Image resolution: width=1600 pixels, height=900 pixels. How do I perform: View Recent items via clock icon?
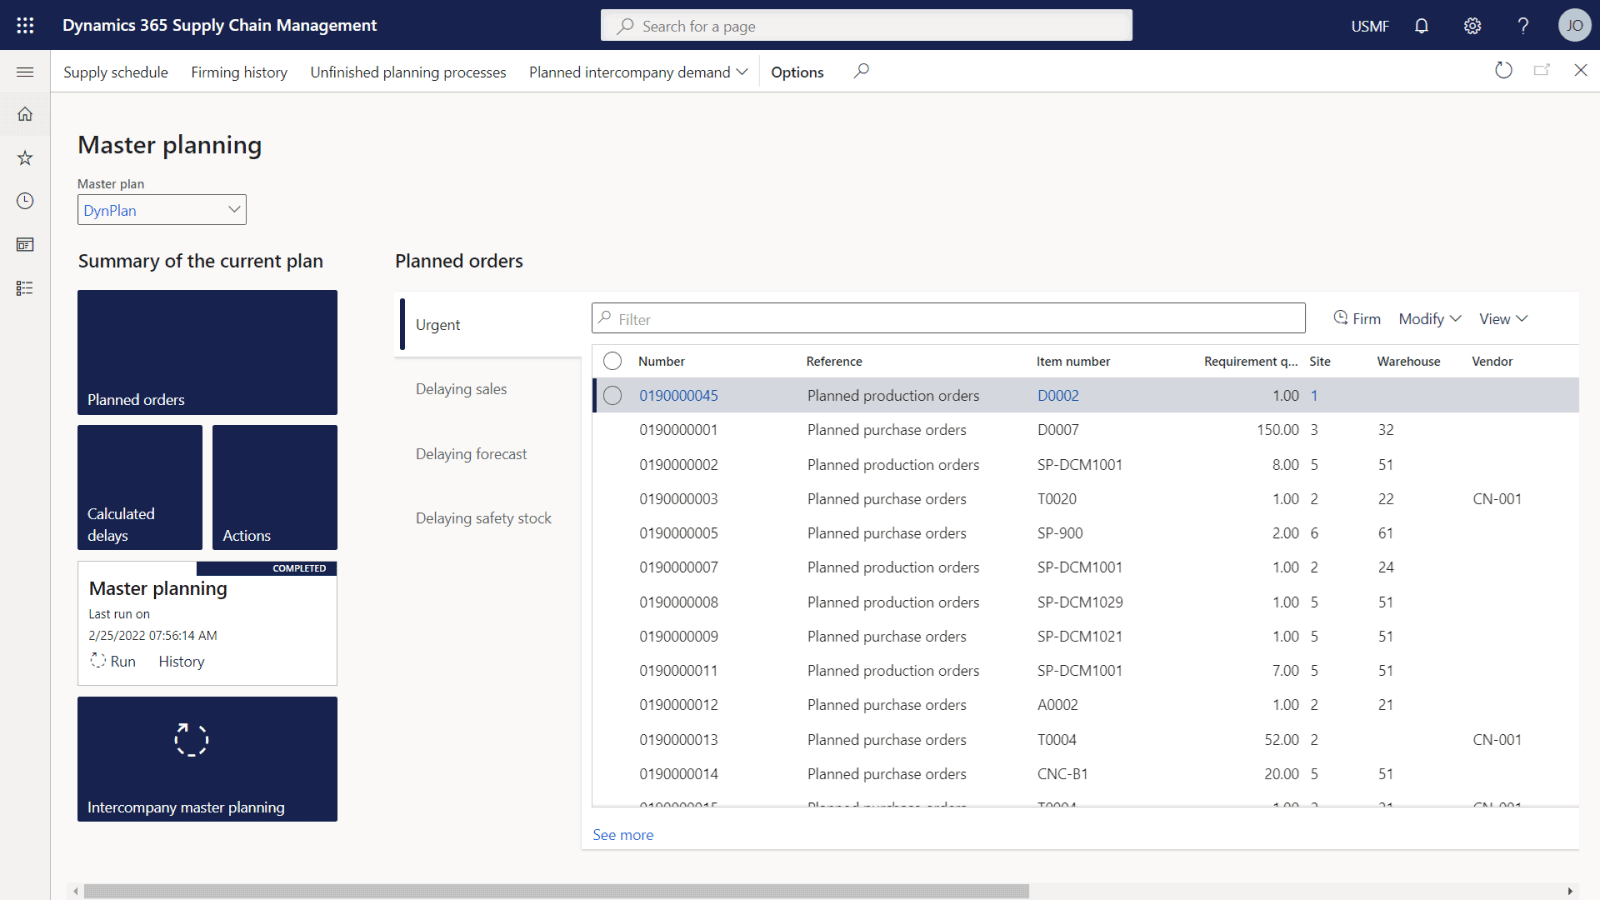coord(25,200)
